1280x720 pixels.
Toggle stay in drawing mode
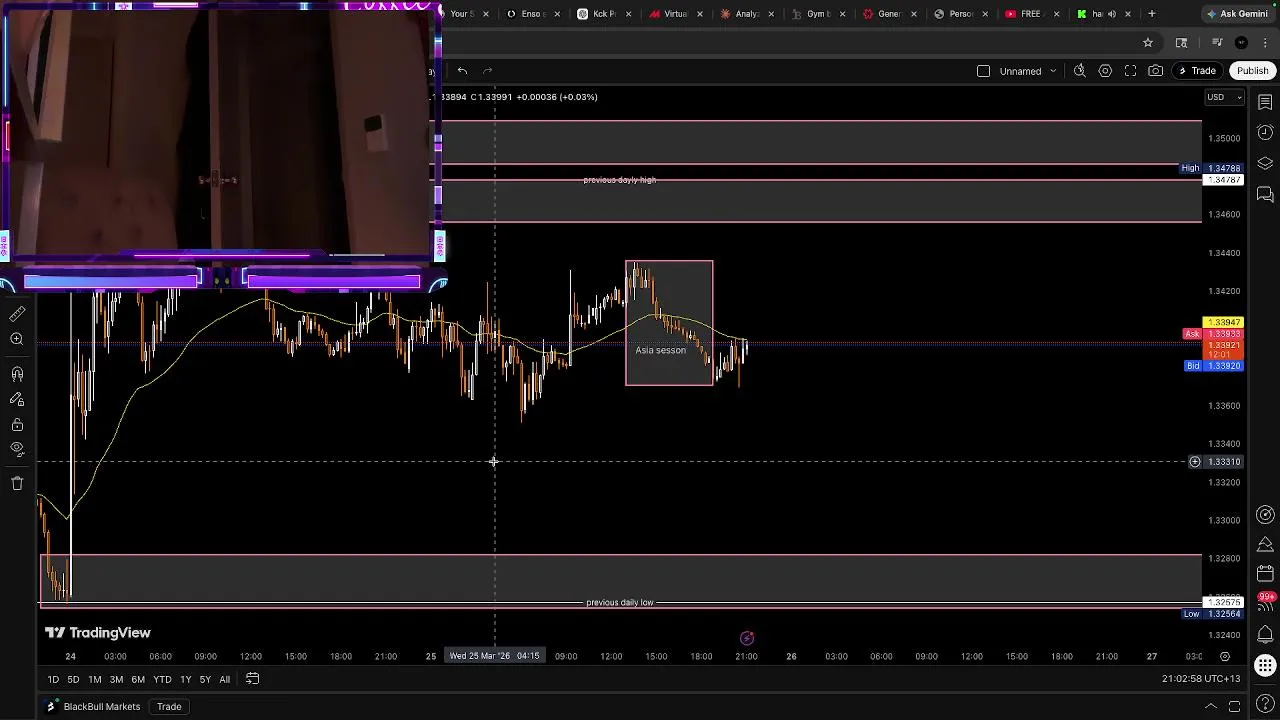(x=17, y=400)
